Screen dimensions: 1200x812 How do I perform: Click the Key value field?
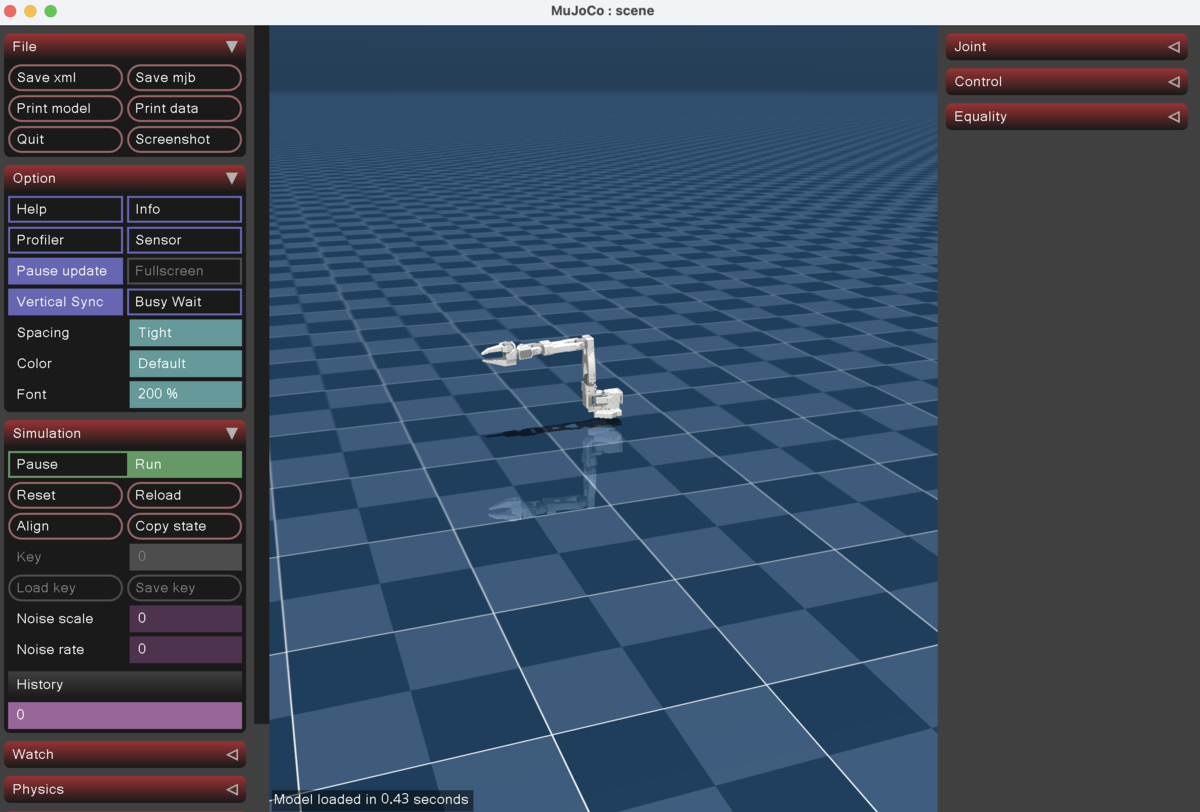click(x=185, y=557)
